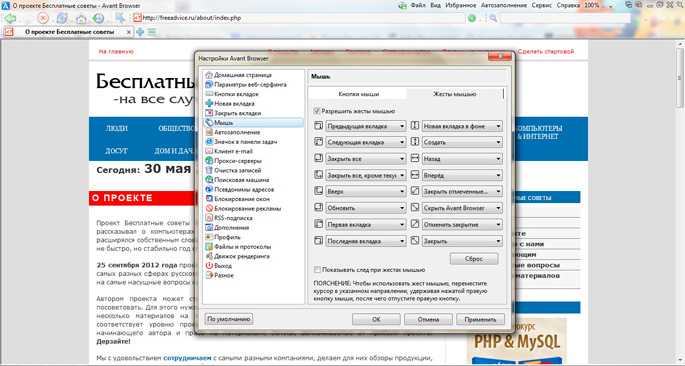Click the blue plus new tab icon
The image size is (685, 366).
(140, 32)
